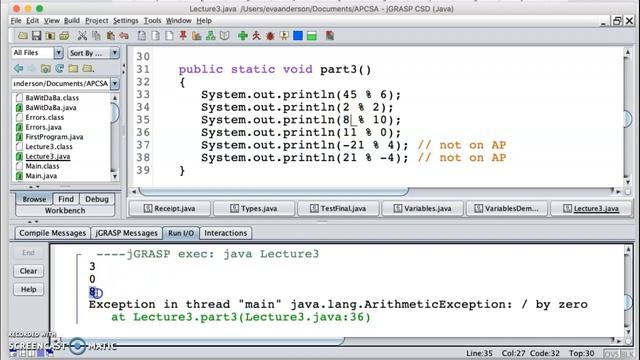Click the red Undo arrow icon
Image resolution: width=640 pixels, height=360 pixels.
[x=124, y=36]
